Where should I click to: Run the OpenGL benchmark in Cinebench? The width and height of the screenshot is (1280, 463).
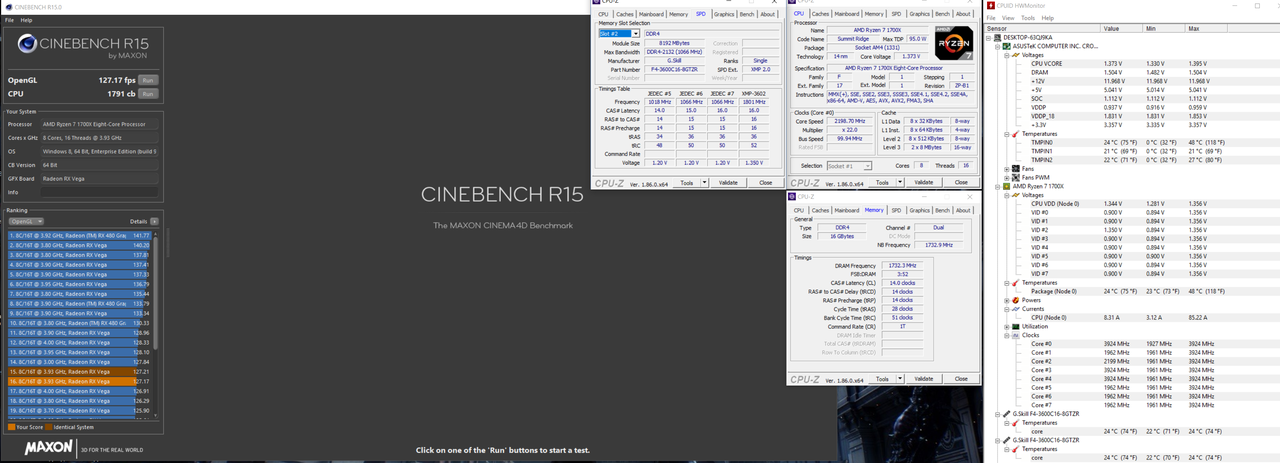click(x=148, y=80)
